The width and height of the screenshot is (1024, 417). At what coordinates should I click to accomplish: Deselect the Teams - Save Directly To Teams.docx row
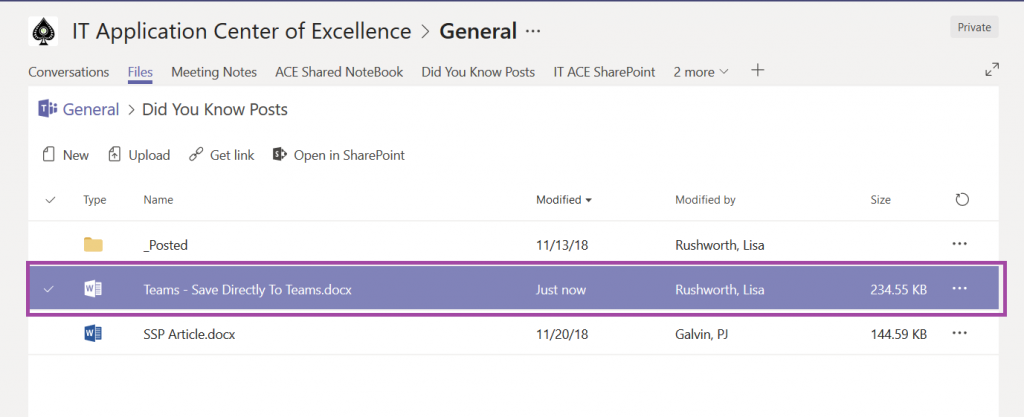49,289
